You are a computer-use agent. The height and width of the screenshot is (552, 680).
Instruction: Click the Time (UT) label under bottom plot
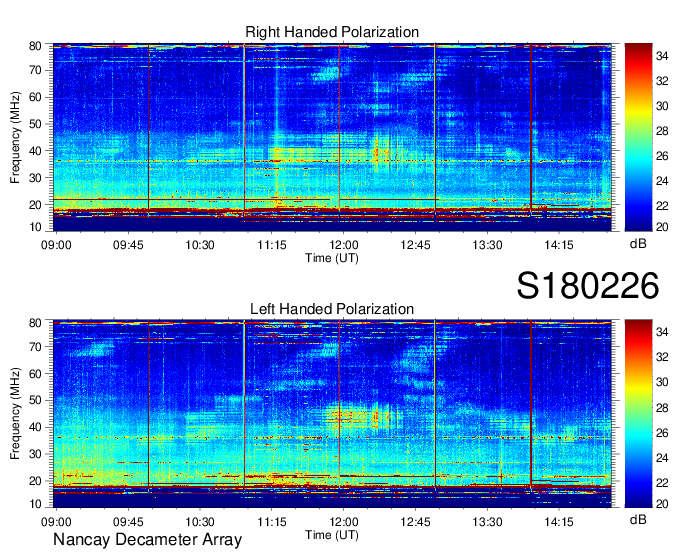[x=332, y=535]
